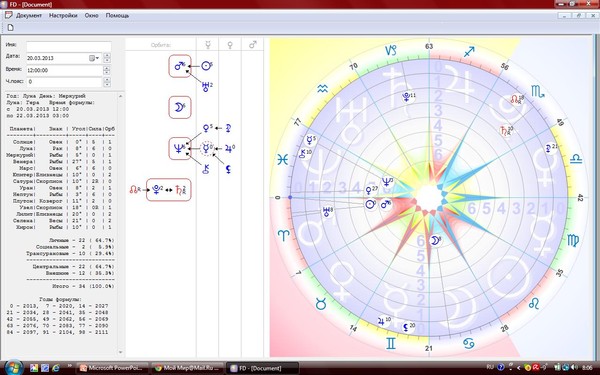Open the Помощь menu
The image size is (600, 375).
point(117,16)
